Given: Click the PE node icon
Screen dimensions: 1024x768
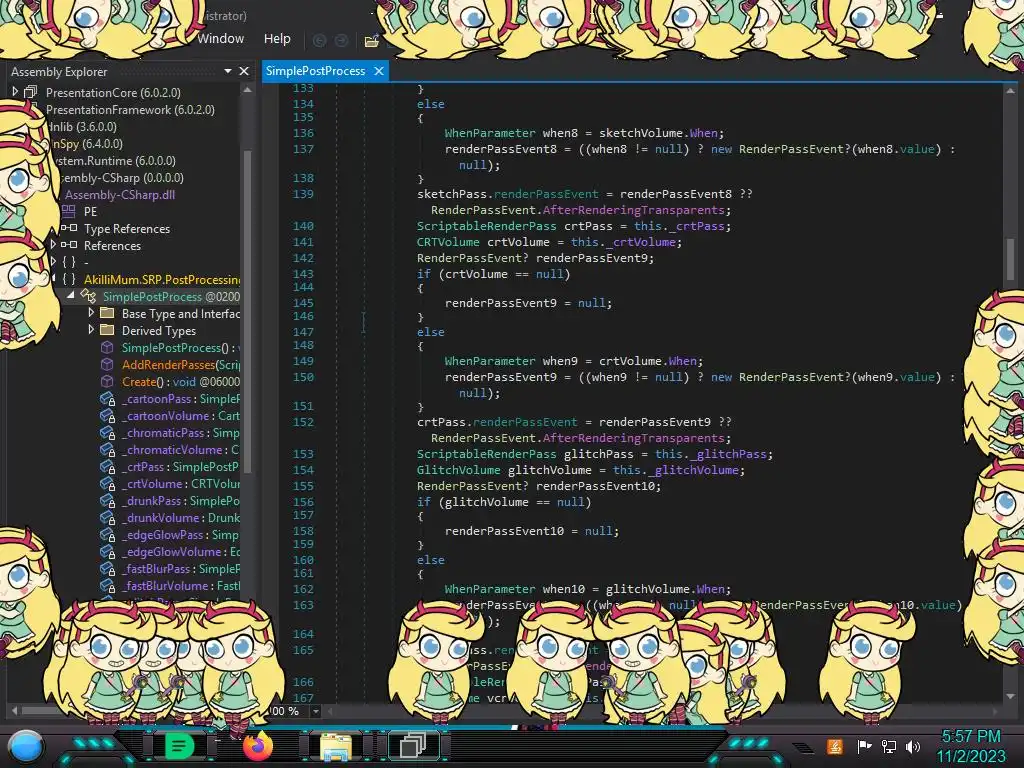Looking at the screenshot, I should [69, 211].
